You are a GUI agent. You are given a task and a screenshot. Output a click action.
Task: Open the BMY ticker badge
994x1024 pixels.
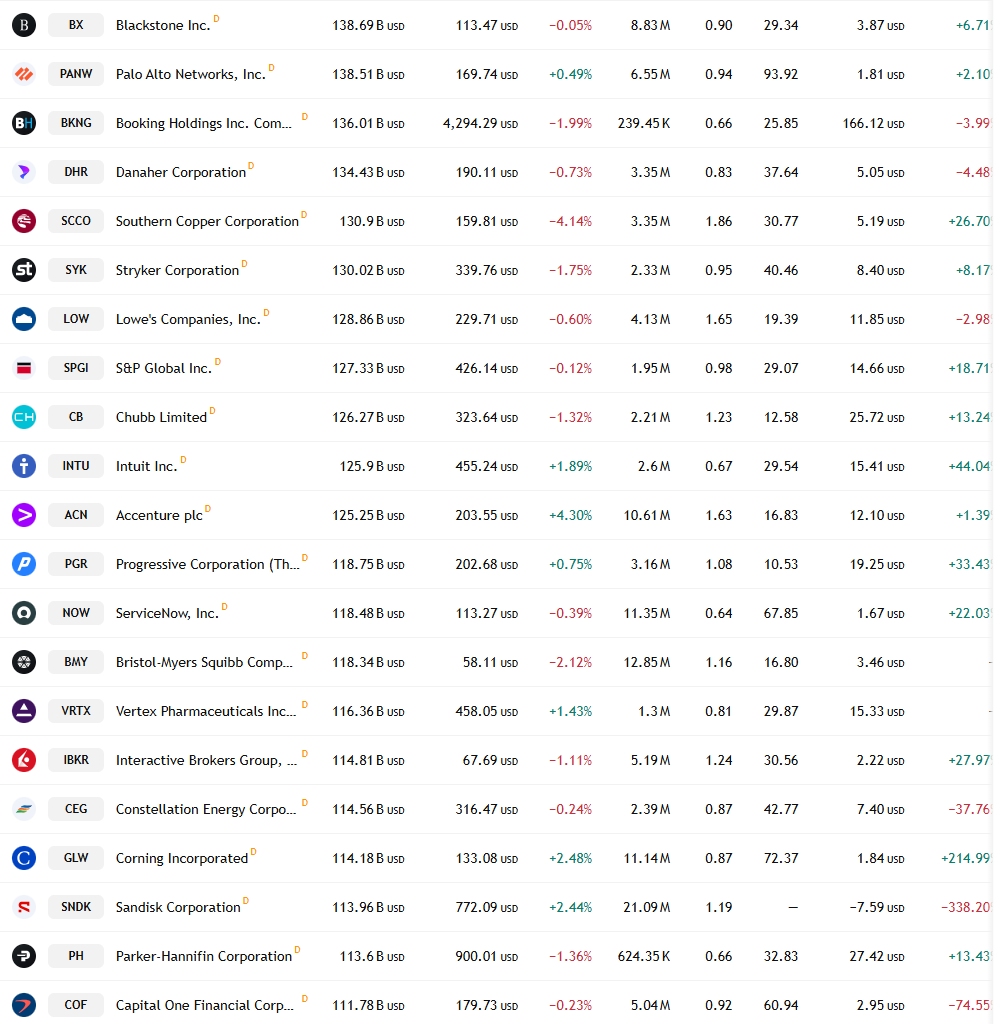76,662
